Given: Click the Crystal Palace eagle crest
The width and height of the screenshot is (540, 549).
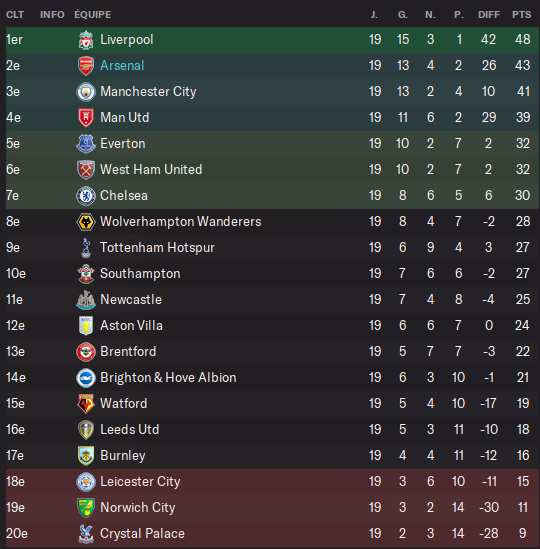Looking at the screenshot, I should pos(86,534).
